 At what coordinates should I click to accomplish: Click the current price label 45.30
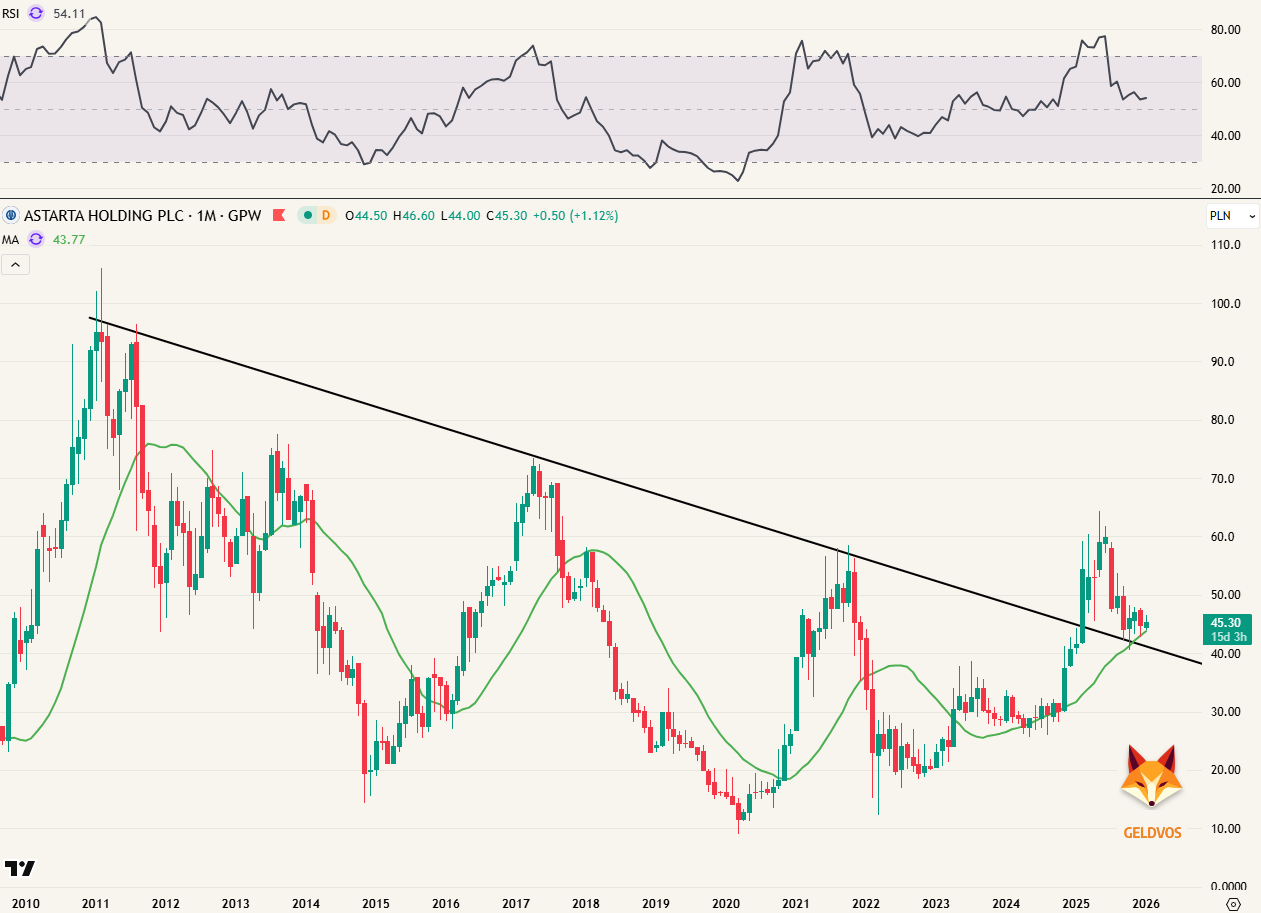click(1228, 623)
